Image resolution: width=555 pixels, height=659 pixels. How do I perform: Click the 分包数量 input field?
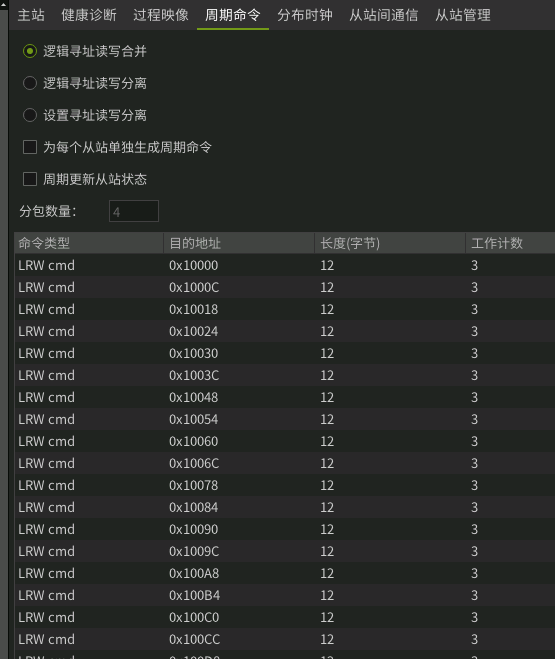134,211
